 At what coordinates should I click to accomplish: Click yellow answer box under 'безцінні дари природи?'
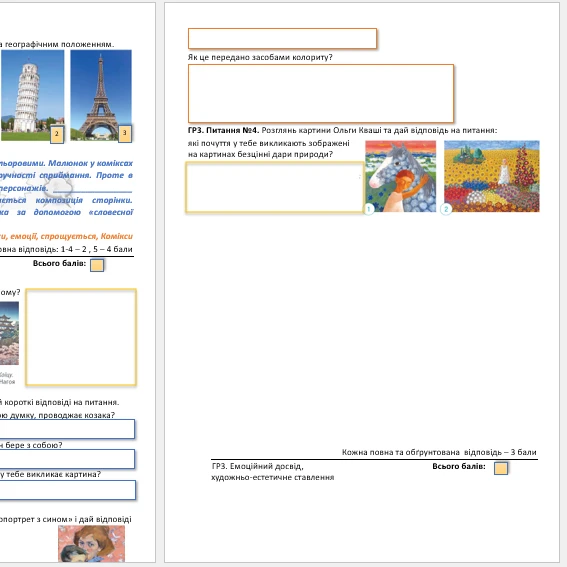(x=274, y=187)
